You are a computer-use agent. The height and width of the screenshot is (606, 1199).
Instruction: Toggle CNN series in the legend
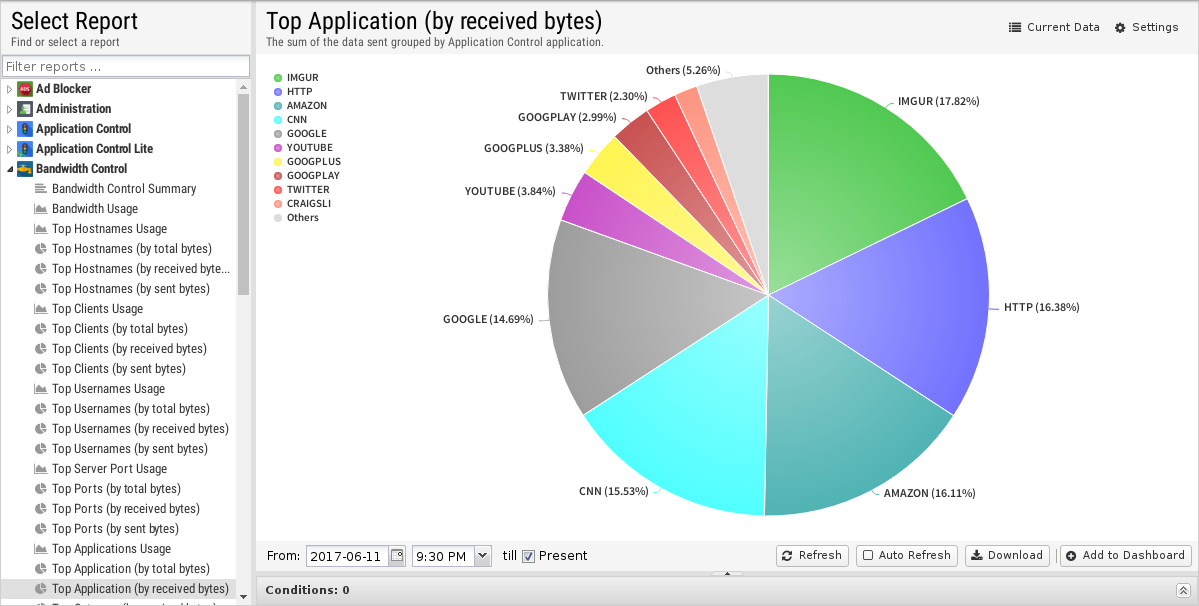pyautogui.click(x=291, y=119)
